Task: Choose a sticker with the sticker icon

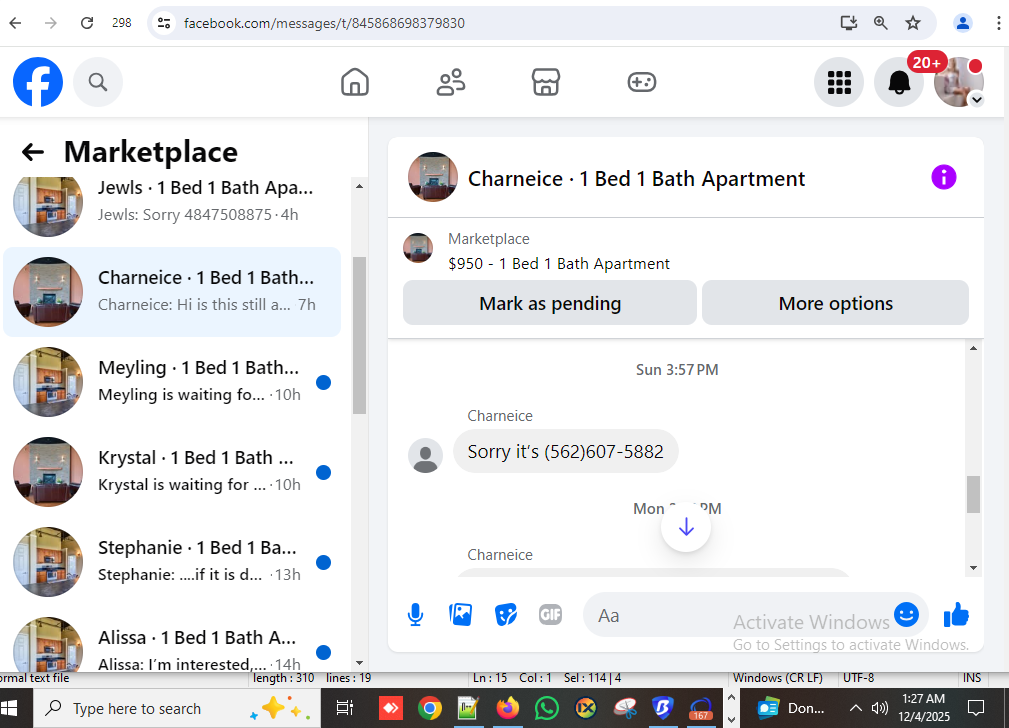Action: [x=506, y=615]
